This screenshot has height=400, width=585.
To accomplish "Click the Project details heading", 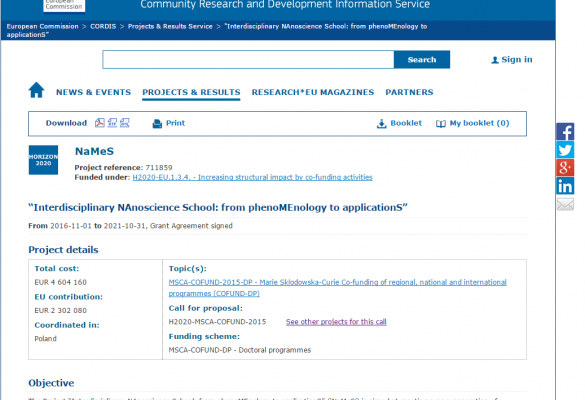I will pyautogui.click(x=63, y=250).
